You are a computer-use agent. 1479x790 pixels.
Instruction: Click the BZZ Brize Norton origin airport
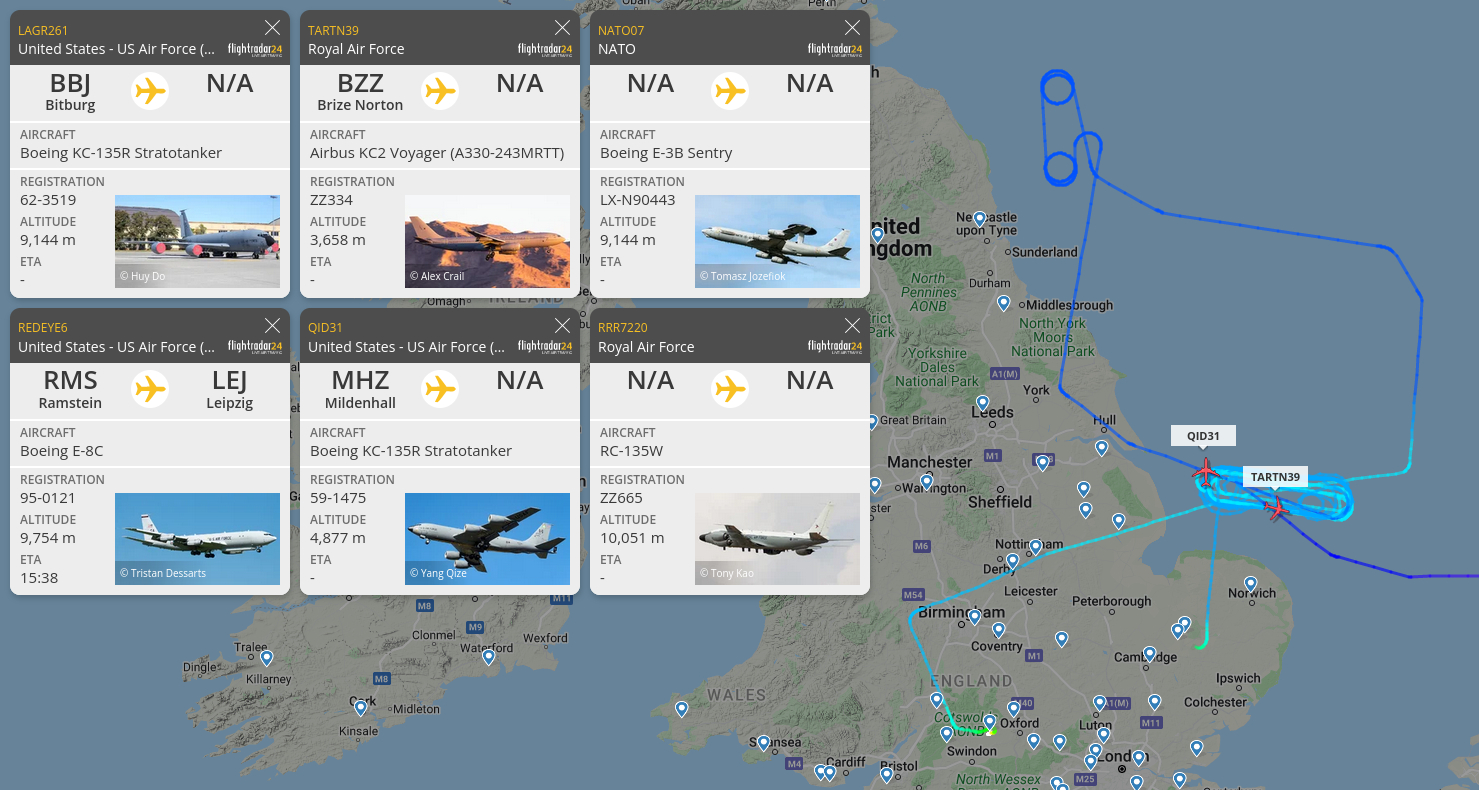coord(360,91)
